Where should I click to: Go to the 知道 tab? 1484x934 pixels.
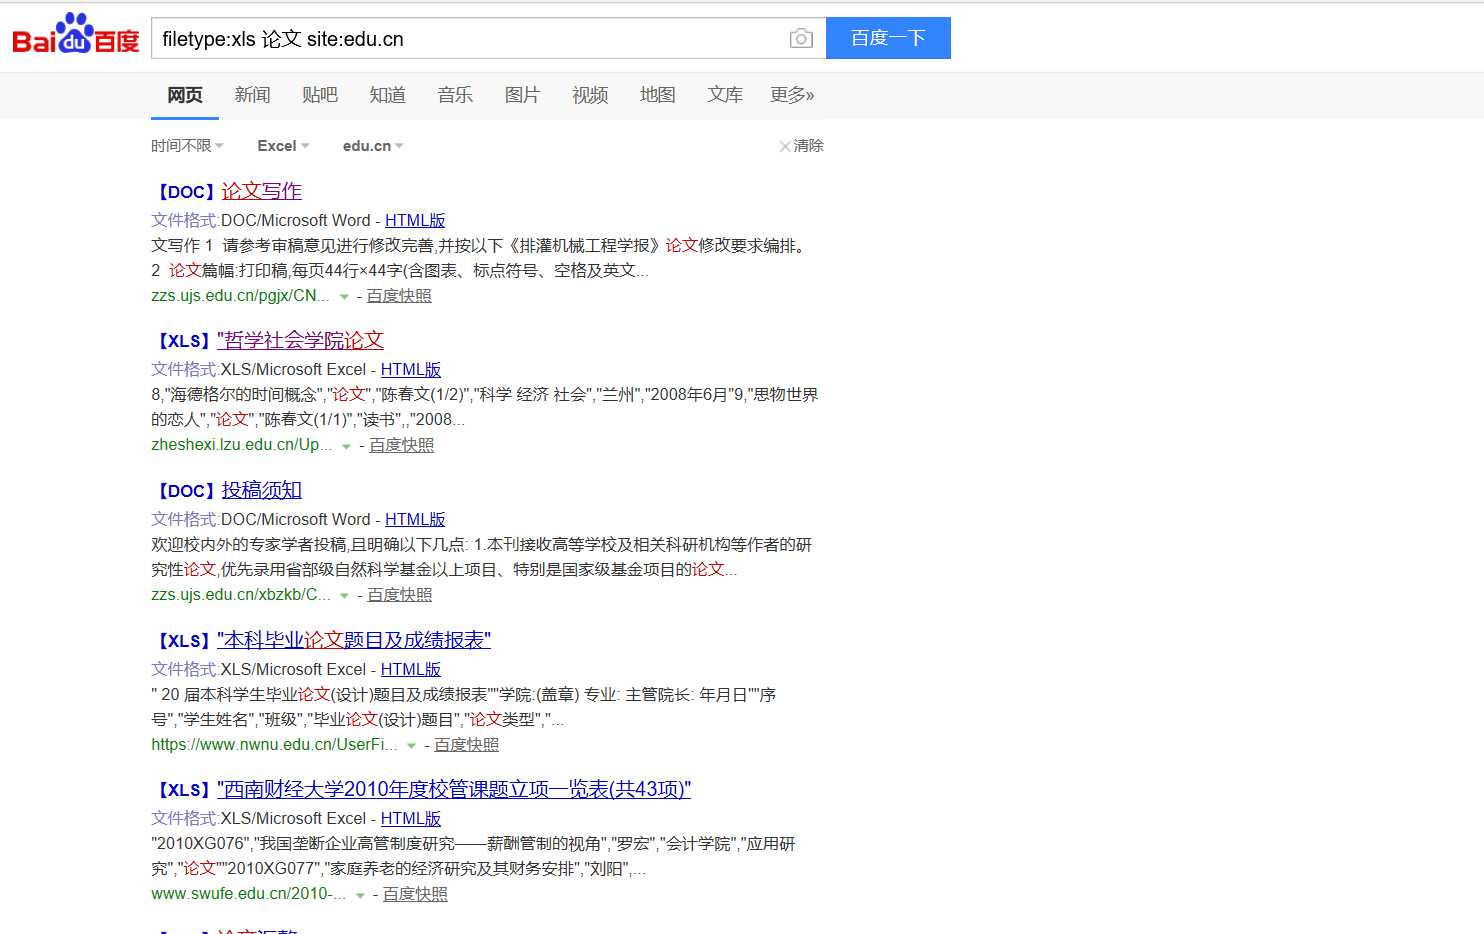387,95
